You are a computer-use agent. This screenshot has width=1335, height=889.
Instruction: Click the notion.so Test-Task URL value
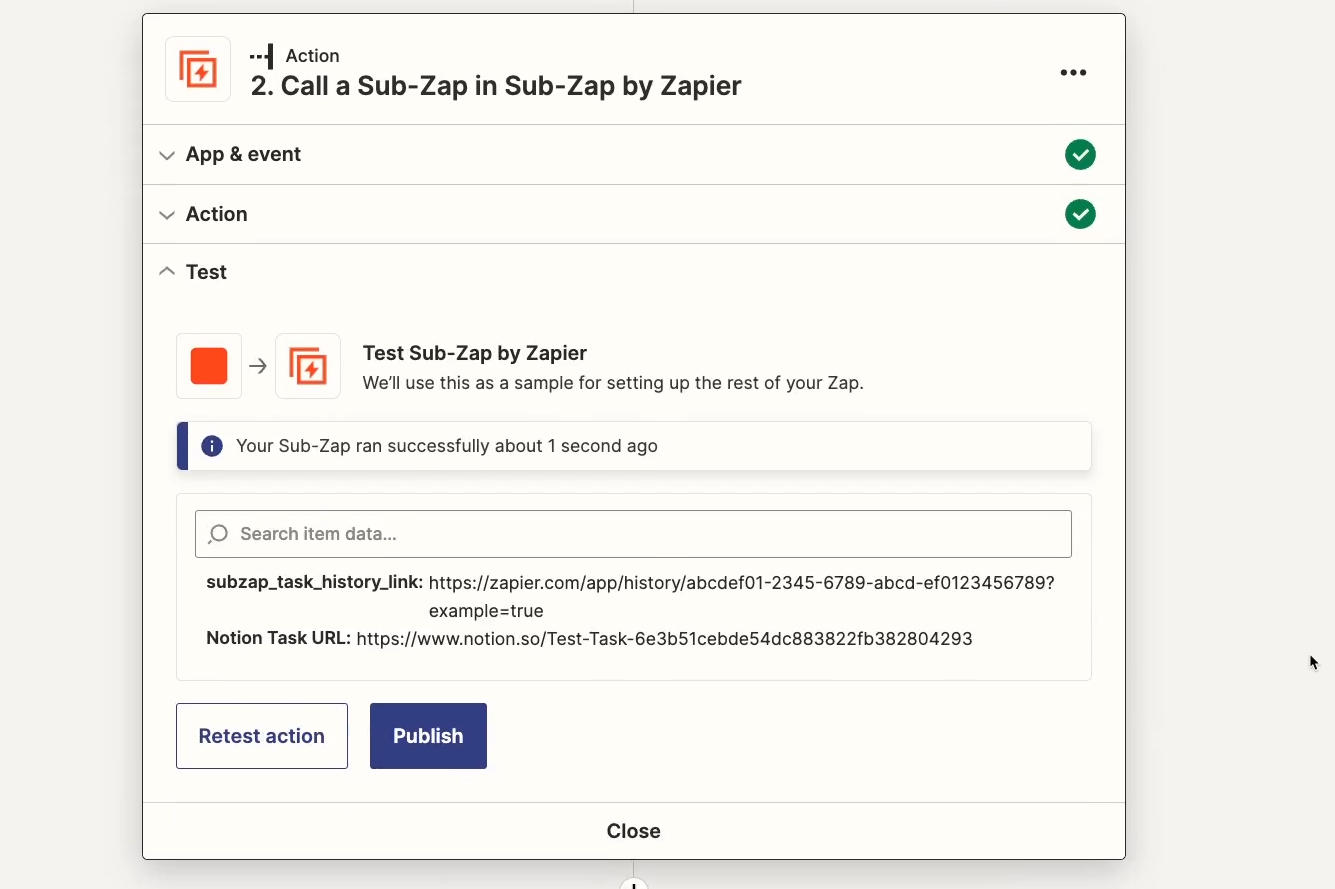pos(664,638)
